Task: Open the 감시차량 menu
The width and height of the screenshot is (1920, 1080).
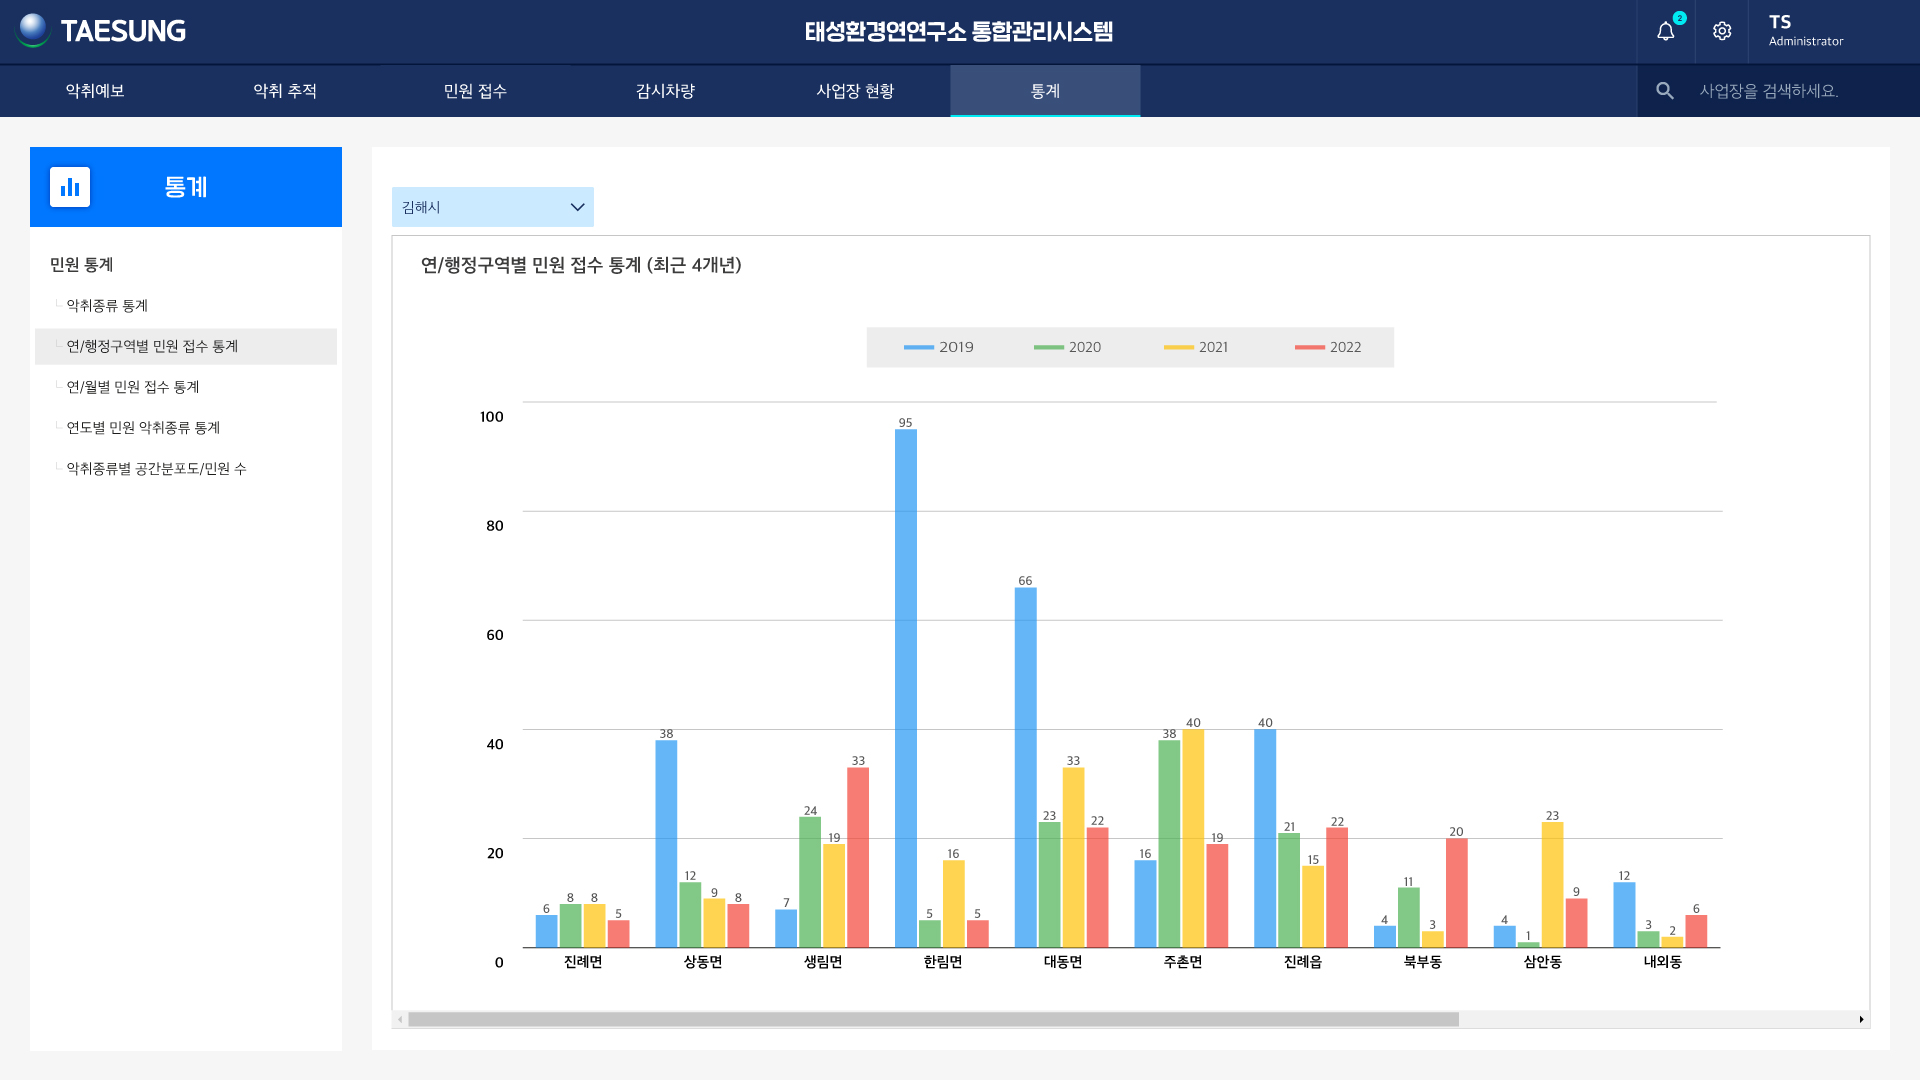Action: [665, 91]
